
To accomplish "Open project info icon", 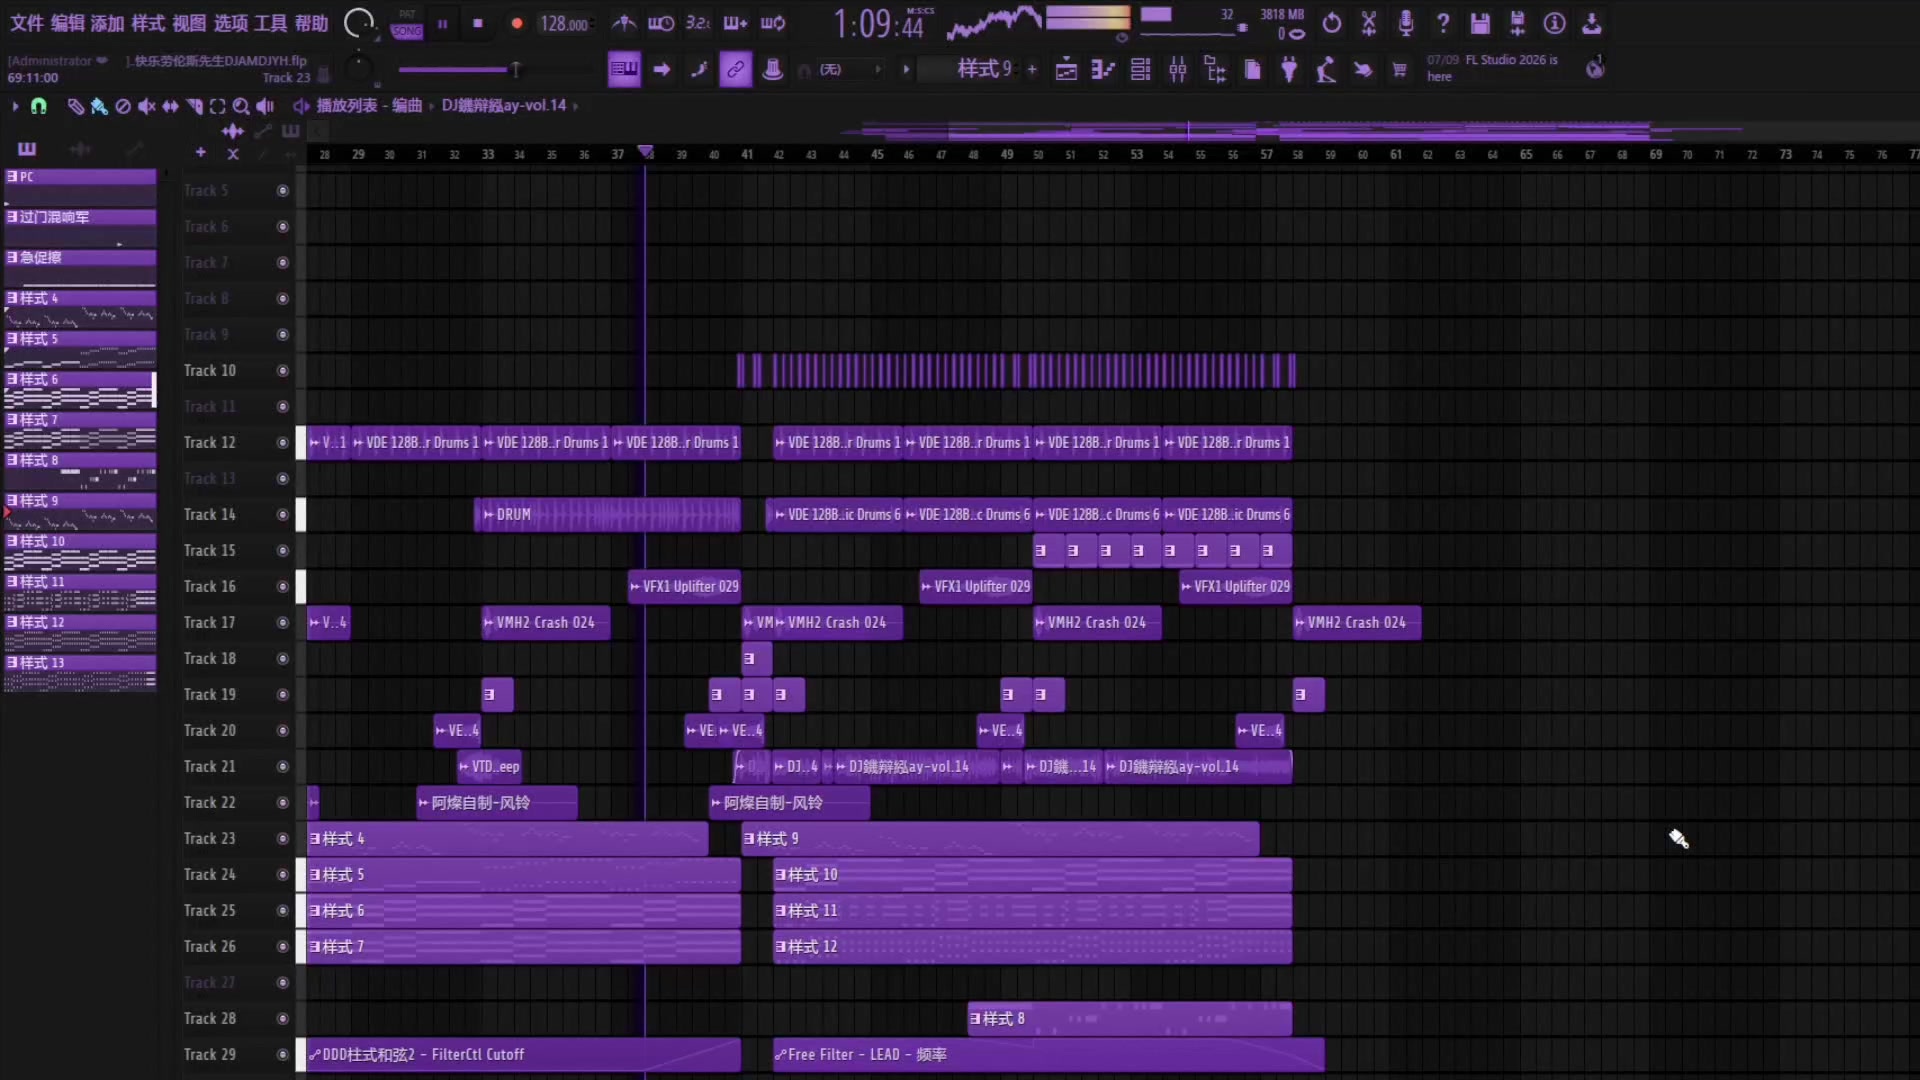I will 1554,23.
